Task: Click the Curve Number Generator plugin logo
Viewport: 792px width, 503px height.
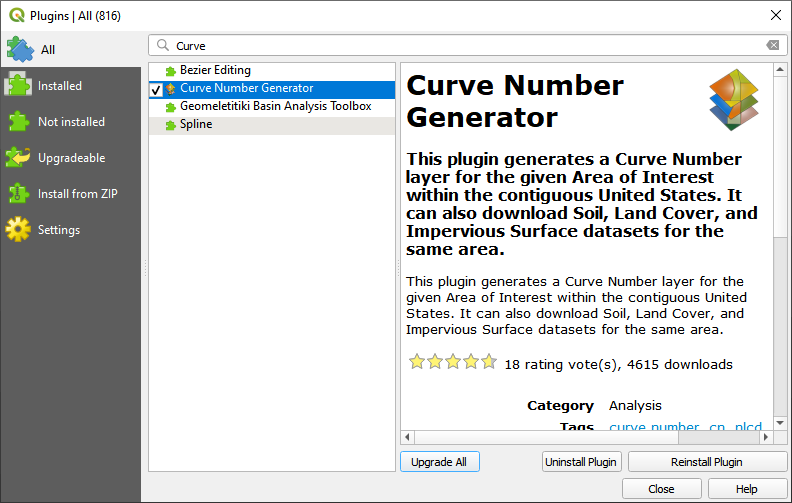Action: pos(734,101)
